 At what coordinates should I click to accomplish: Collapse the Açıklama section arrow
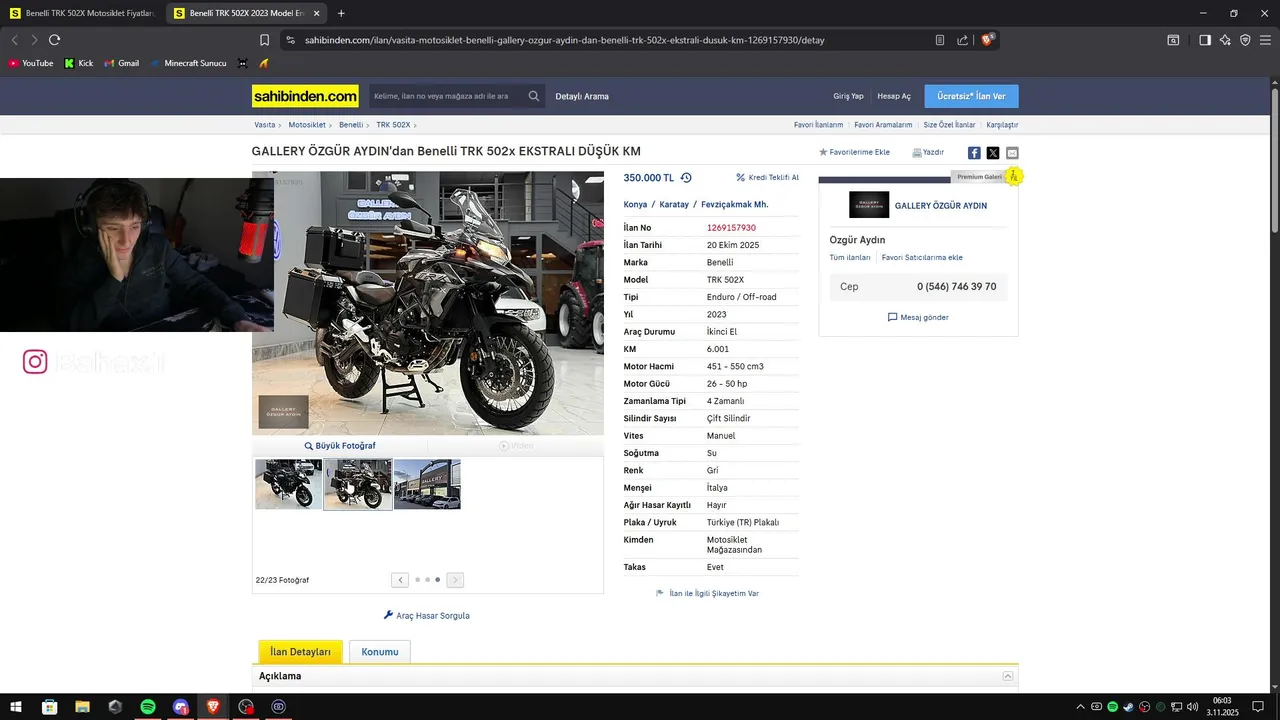1007,676
